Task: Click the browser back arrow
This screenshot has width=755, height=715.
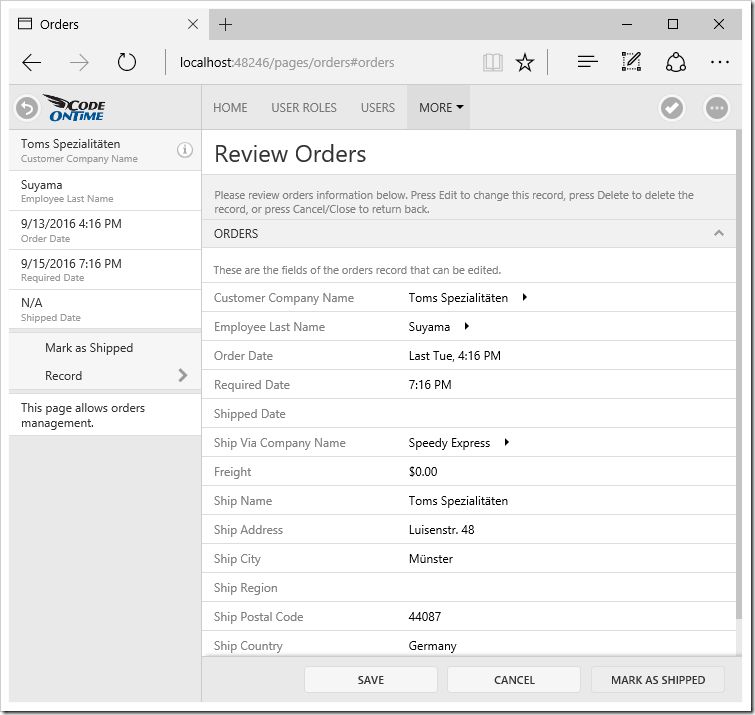Action: (x=32, y=63)
